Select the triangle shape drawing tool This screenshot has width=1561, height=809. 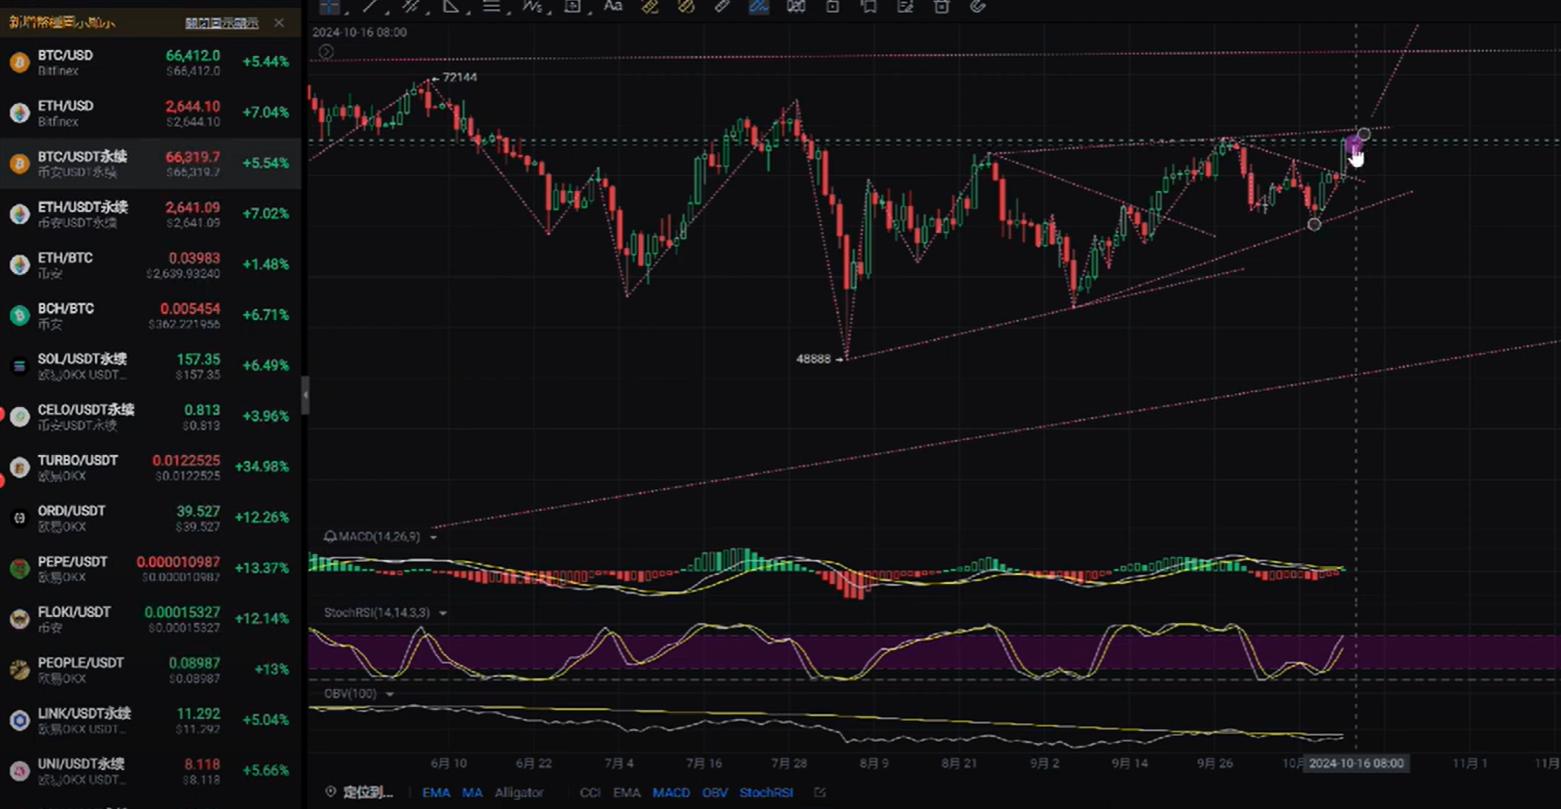[451, 6]
